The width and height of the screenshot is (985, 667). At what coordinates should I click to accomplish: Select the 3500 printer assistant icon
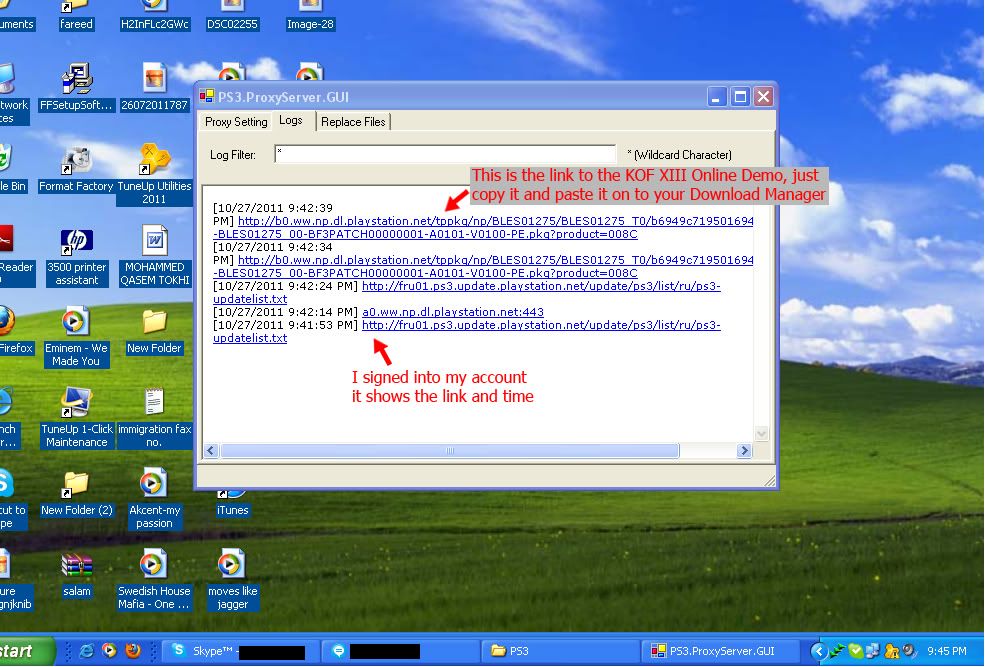click(77, 246)
